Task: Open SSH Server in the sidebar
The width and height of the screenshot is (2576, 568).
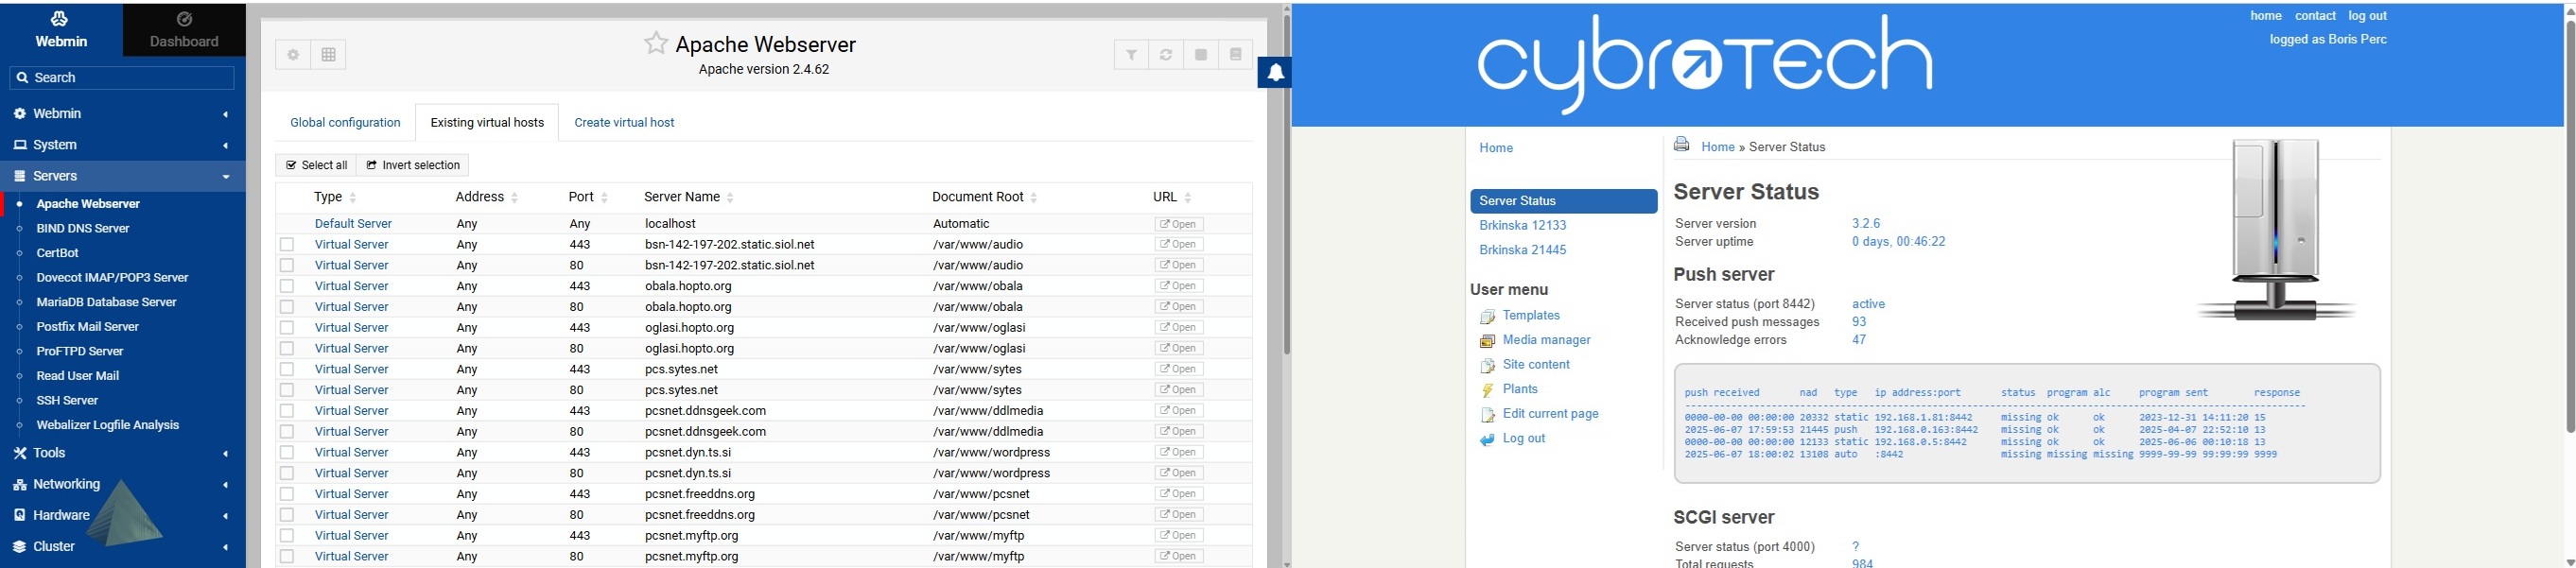Action: click(67, 401)
